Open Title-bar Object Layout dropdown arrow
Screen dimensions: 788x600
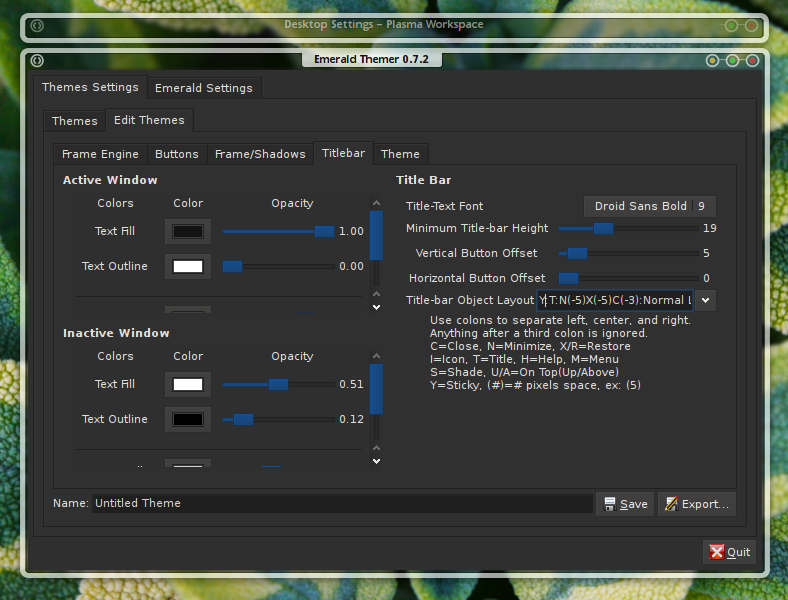(x=706, y=301)
